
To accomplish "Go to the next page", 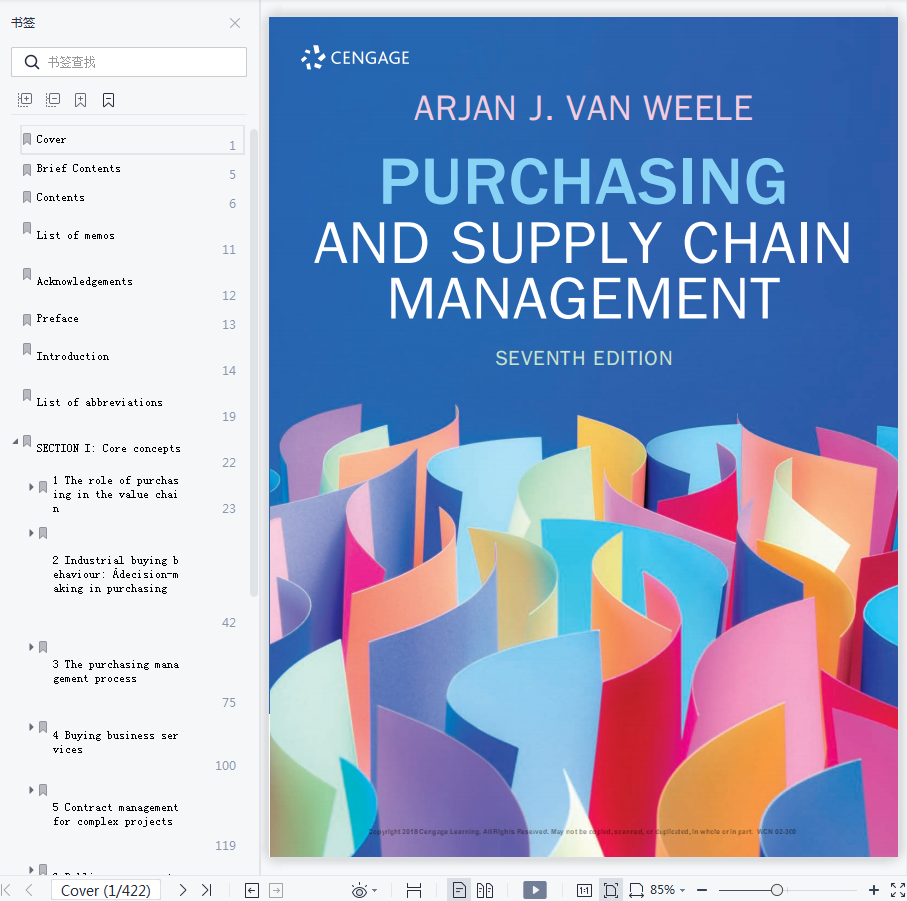I will [183, 890].
